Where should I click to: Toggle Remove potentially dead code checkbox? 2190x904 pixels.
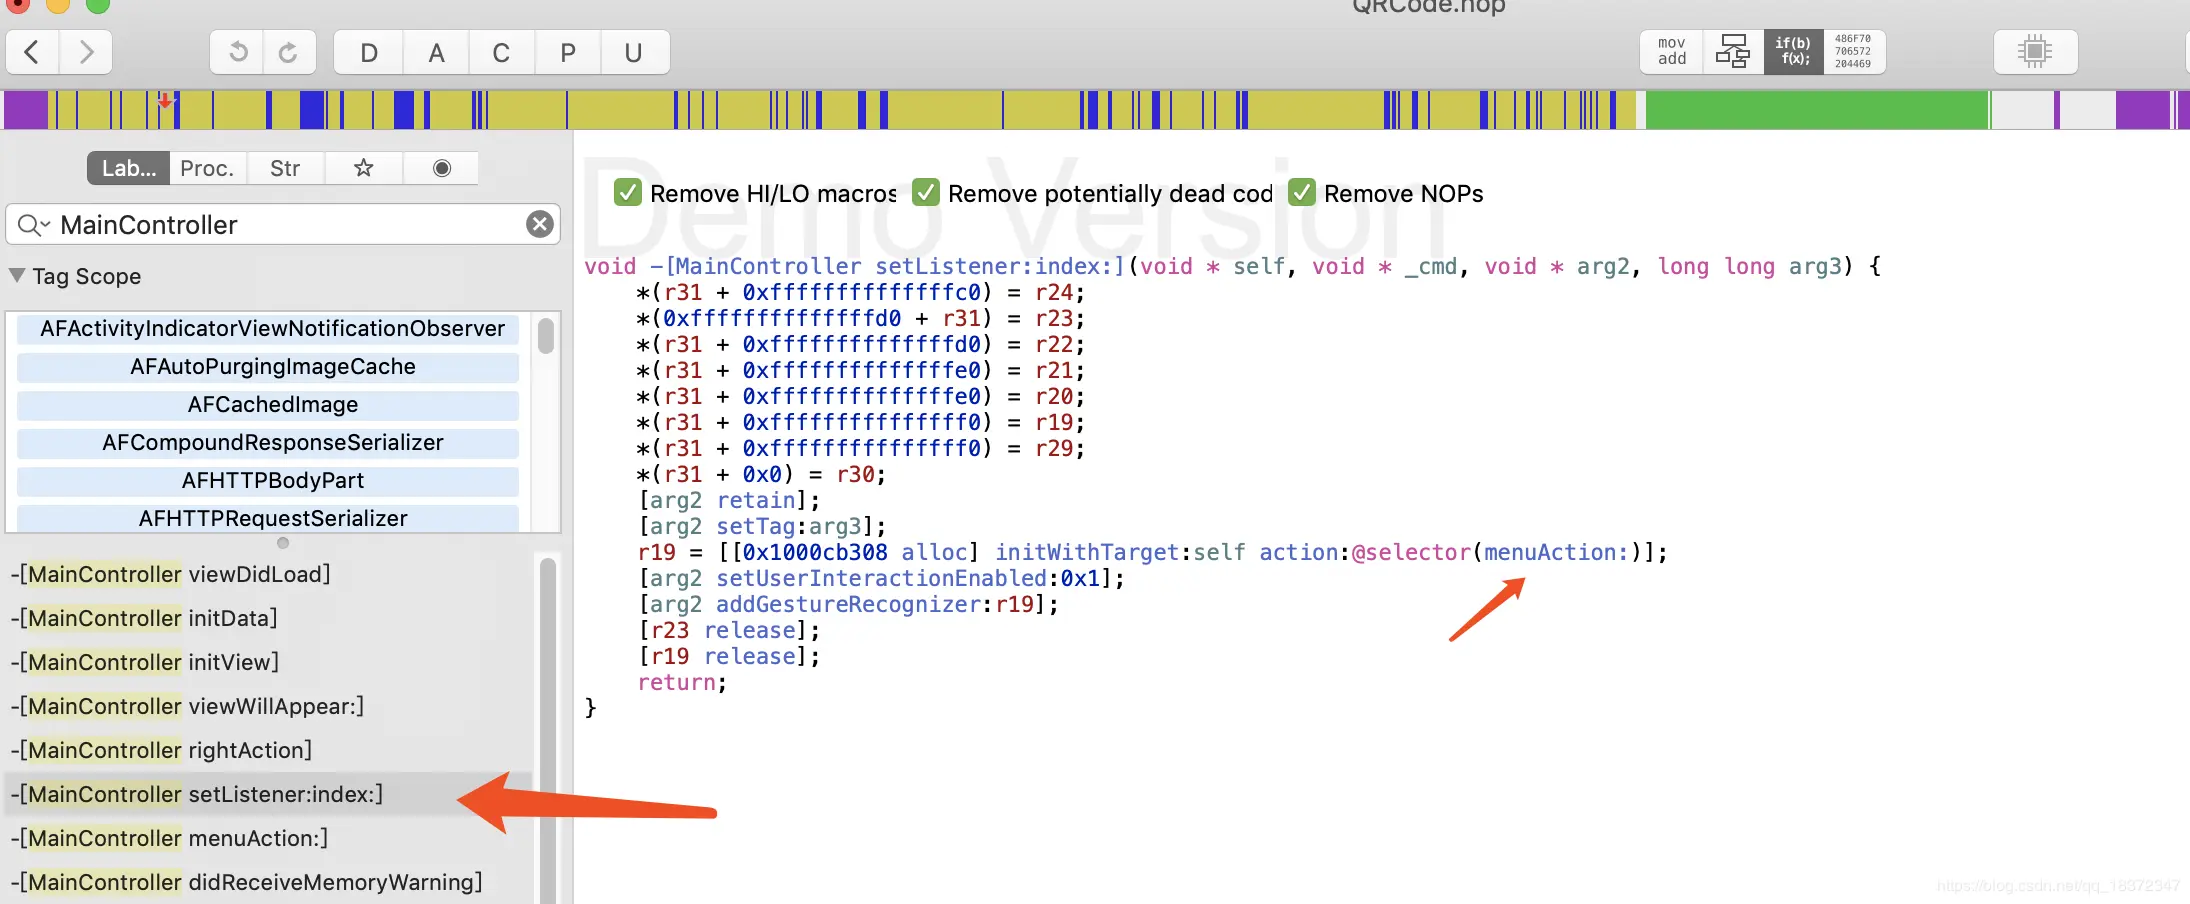[926, 192]
